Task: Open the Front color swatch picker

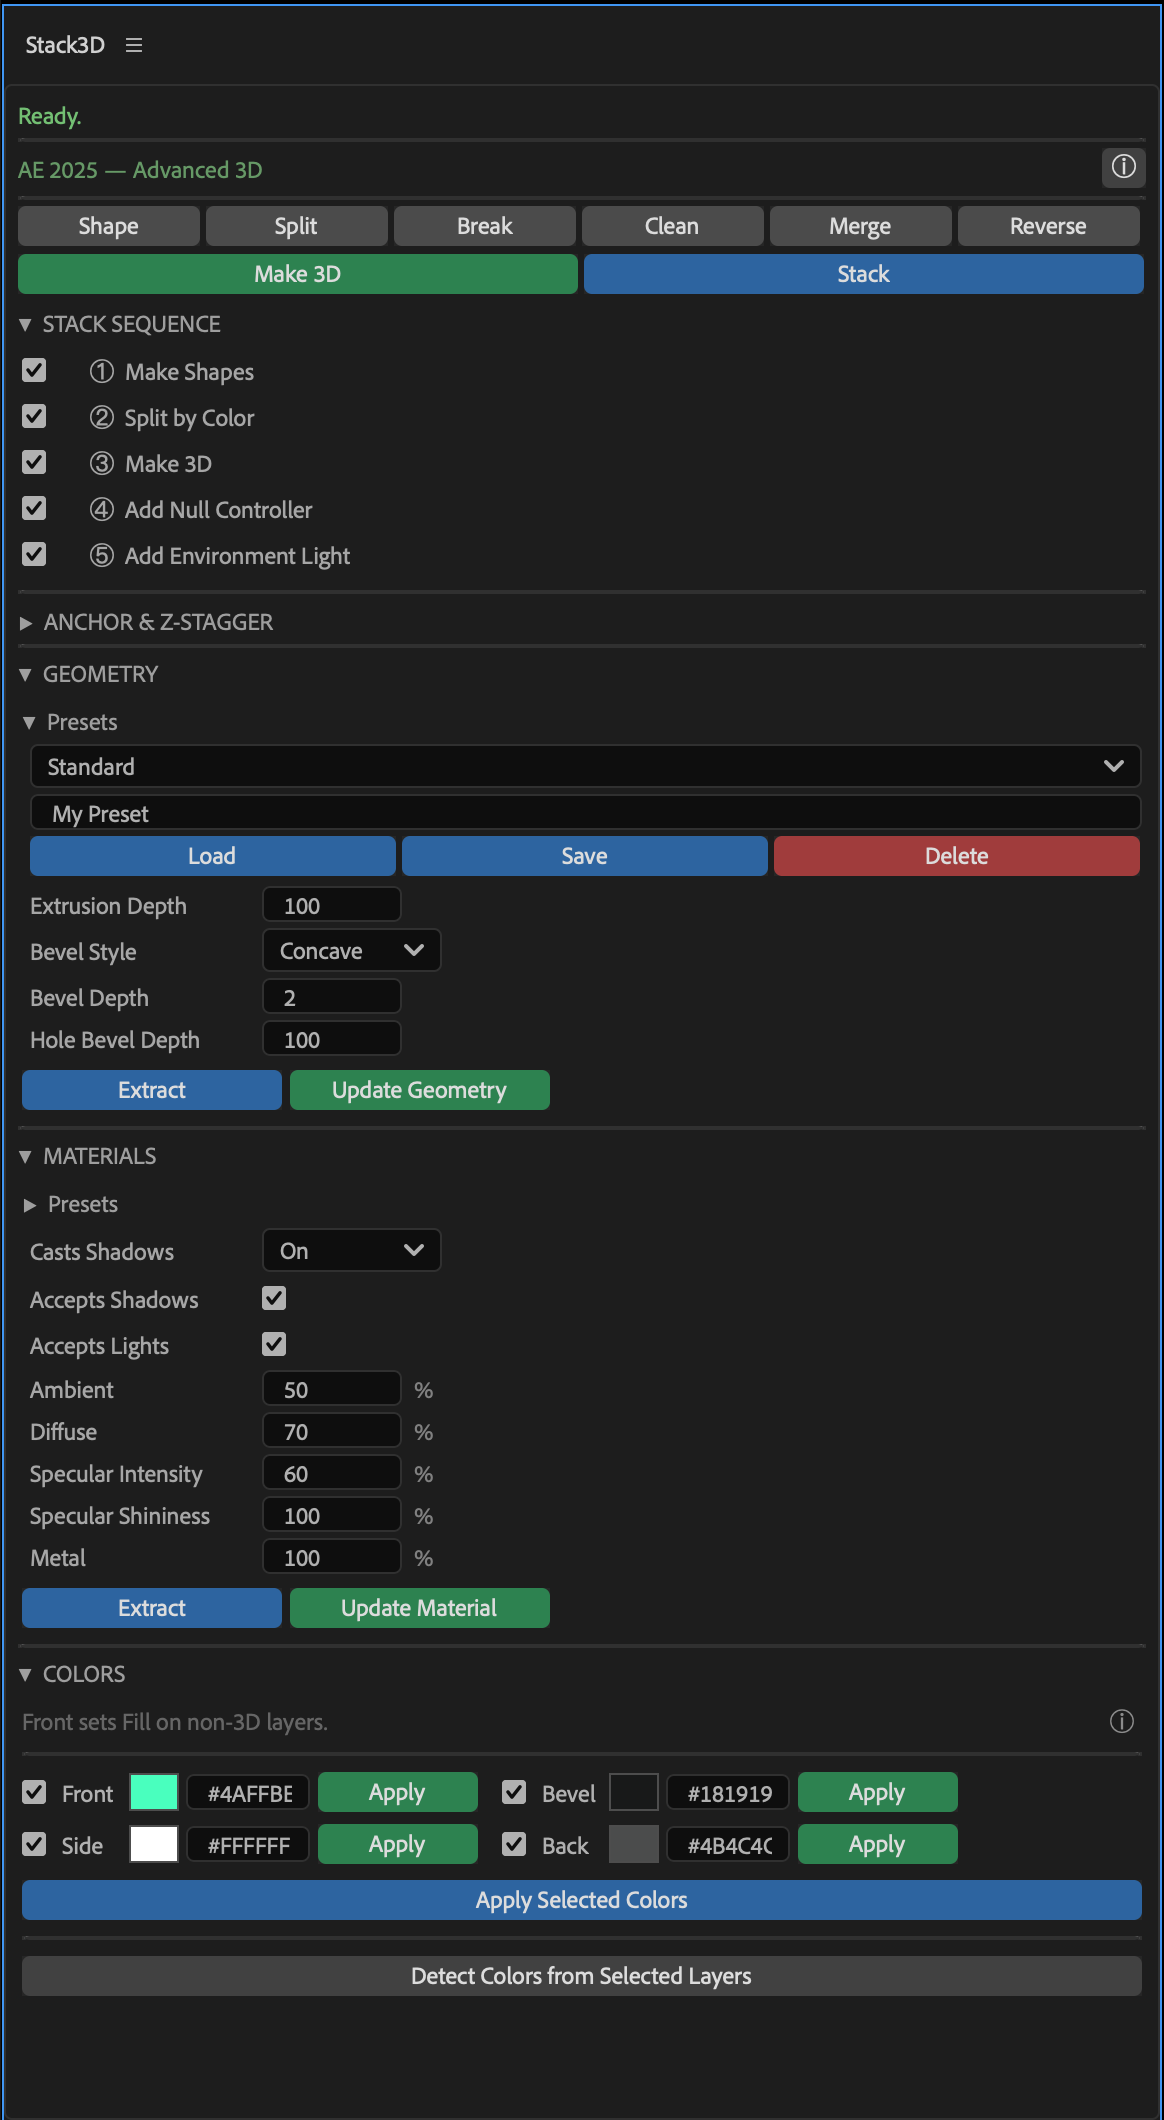Action: [154, 1792]
